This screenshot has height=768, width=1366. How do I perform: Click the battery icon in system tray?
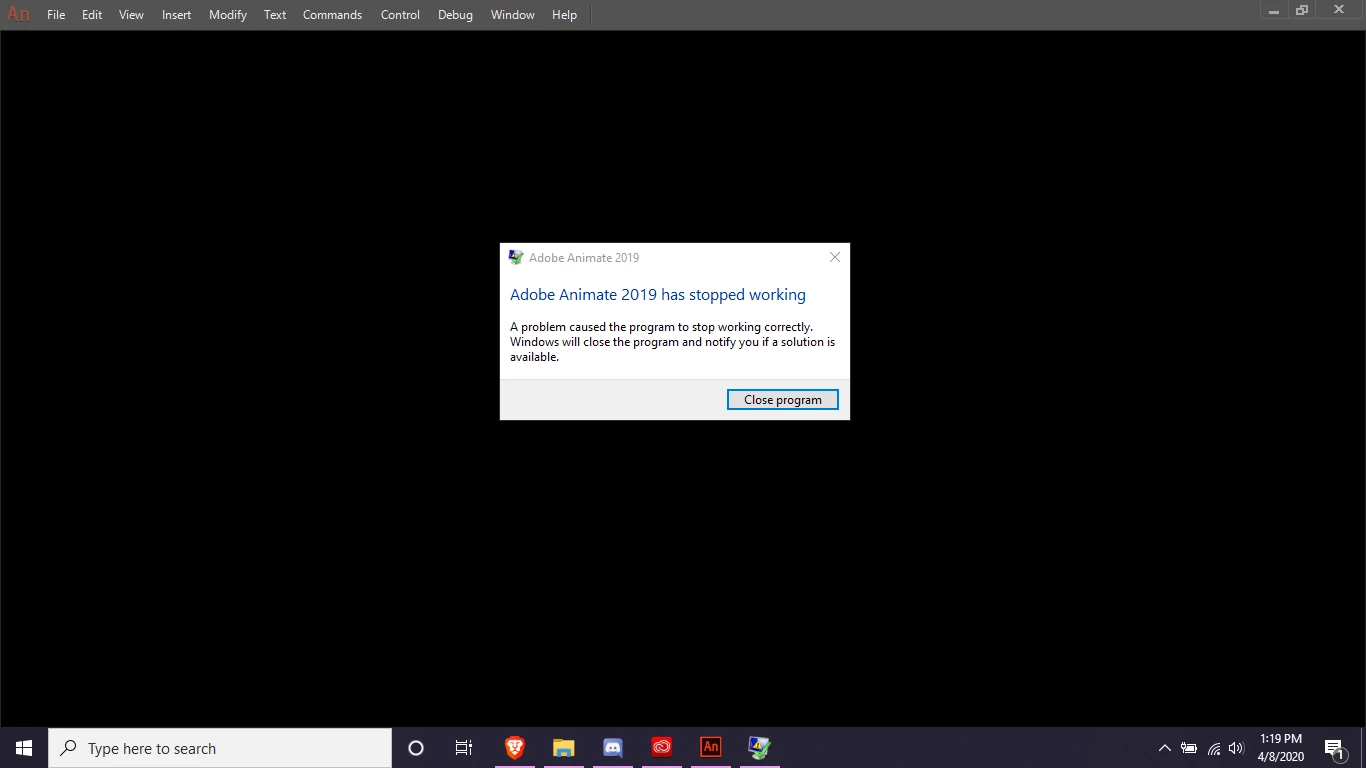1189,748
